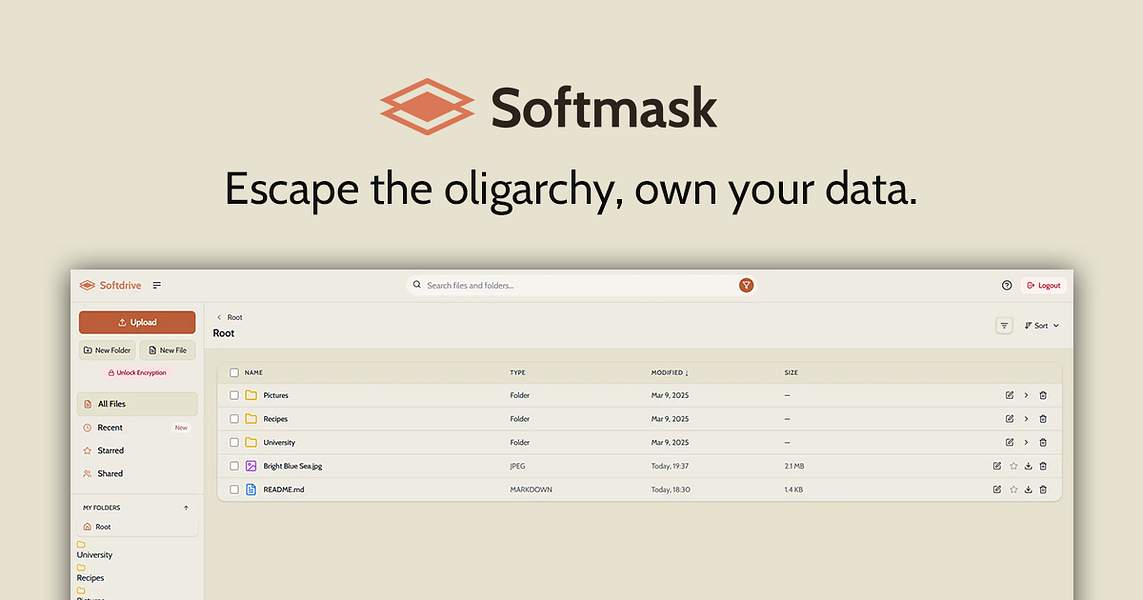Viewport: 1143px width, 600px height.
Task: Open the sidebar hamburger menu icon
Action: [157, 285]
